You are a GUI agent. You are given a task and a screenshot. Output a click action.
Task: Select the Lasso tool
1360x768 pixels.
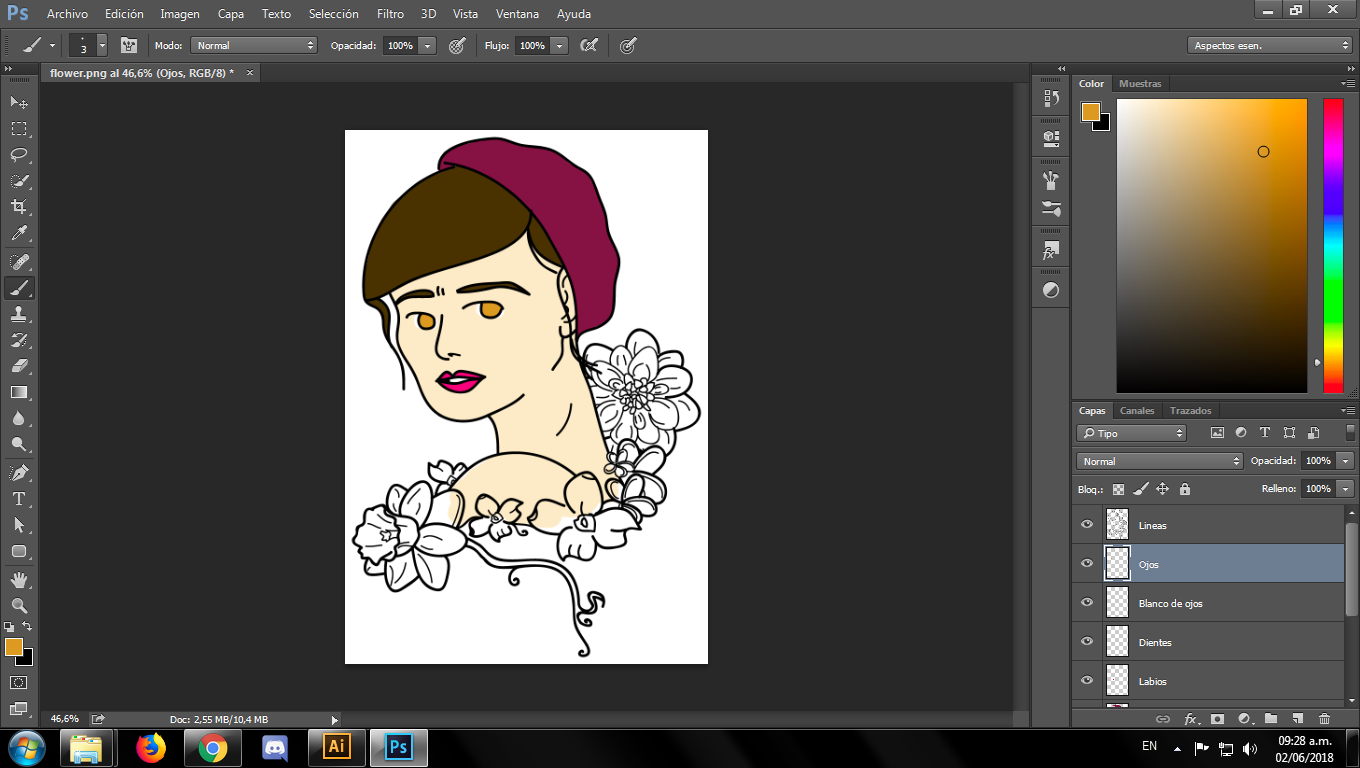point(19,155)
